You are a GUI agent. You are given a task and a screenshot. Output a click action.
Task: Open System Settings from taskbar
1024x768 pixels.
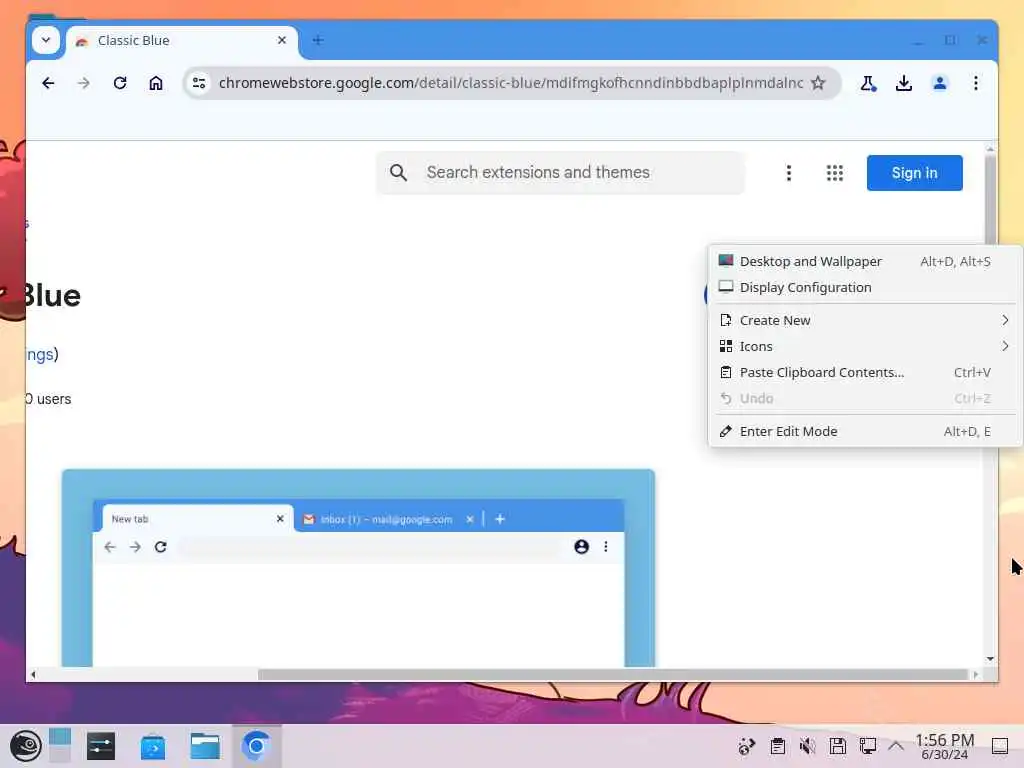tap(101, 746)
